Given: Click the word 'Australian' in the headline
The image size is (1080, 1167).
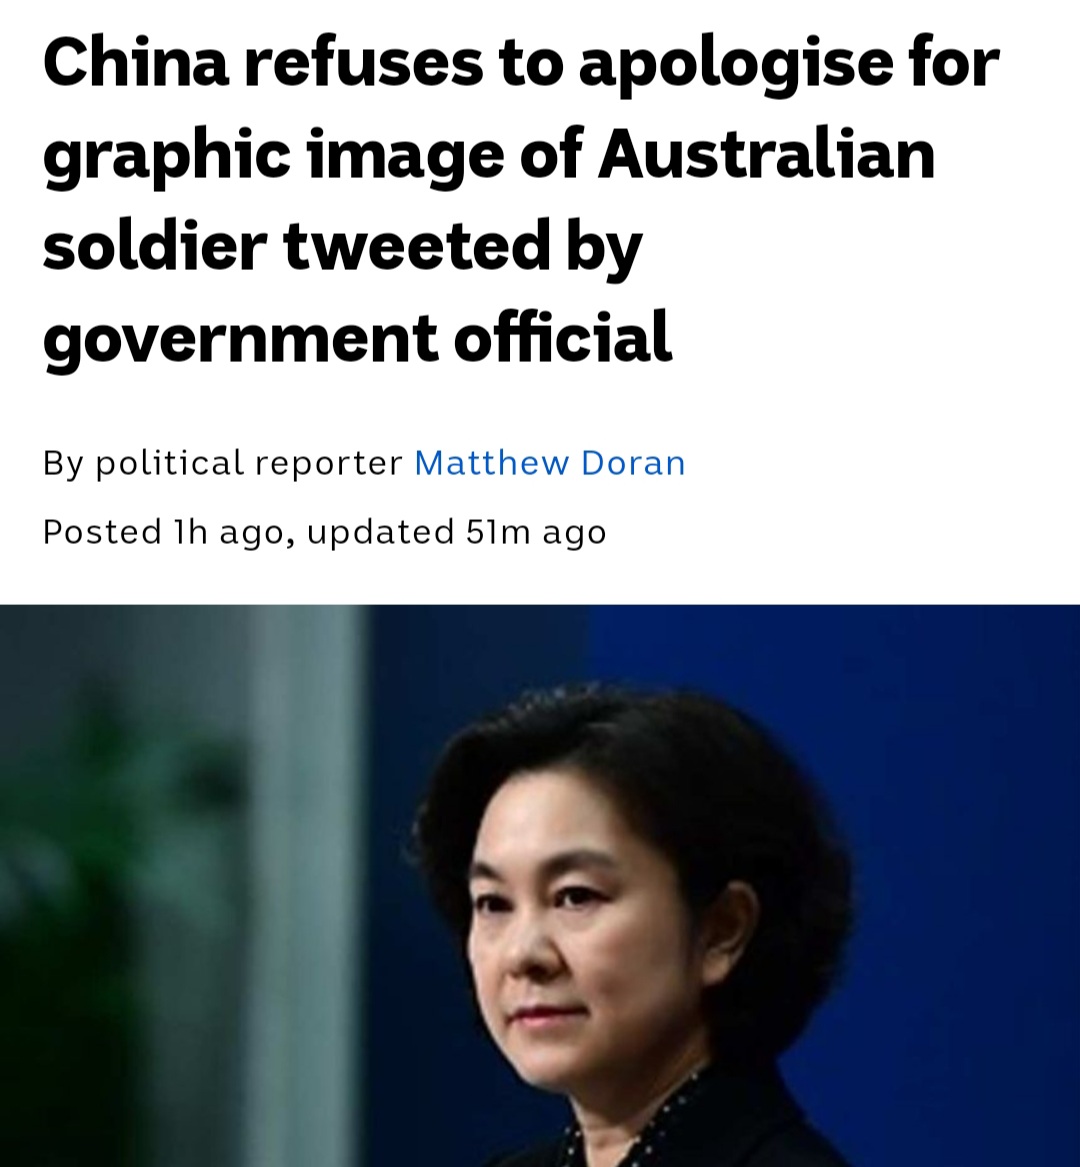Looking at the screenshot, I should coord(766,155).
